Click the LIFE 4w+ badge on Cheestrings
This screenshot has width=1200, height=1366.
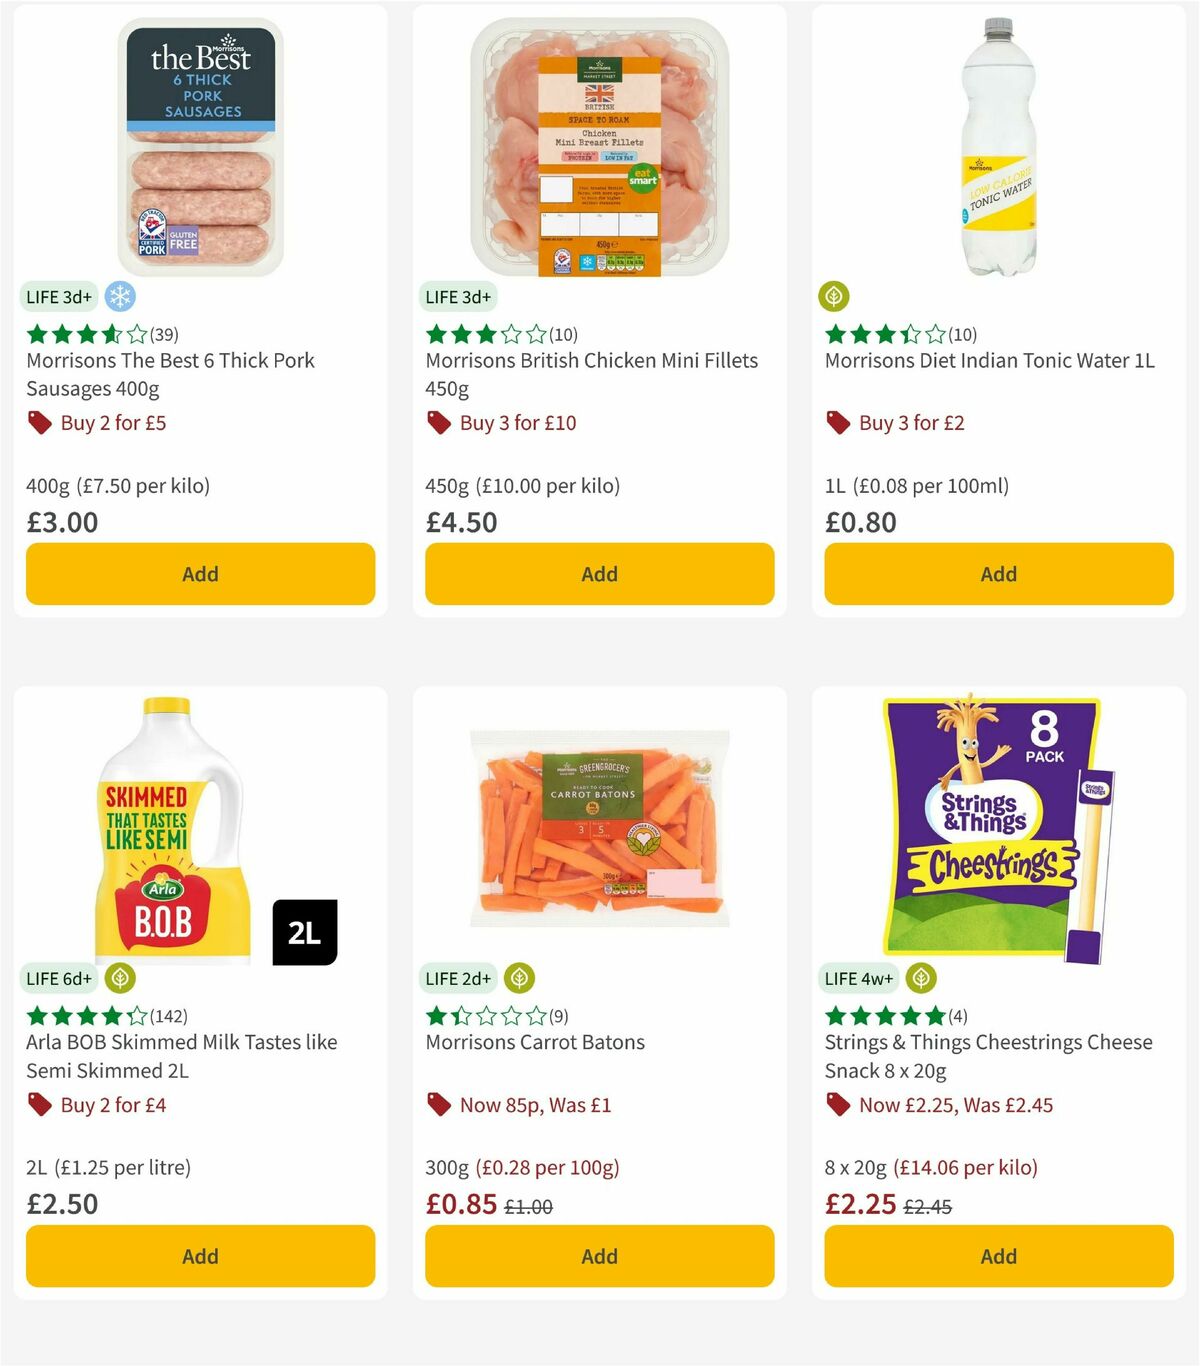[x=858, y=978]
